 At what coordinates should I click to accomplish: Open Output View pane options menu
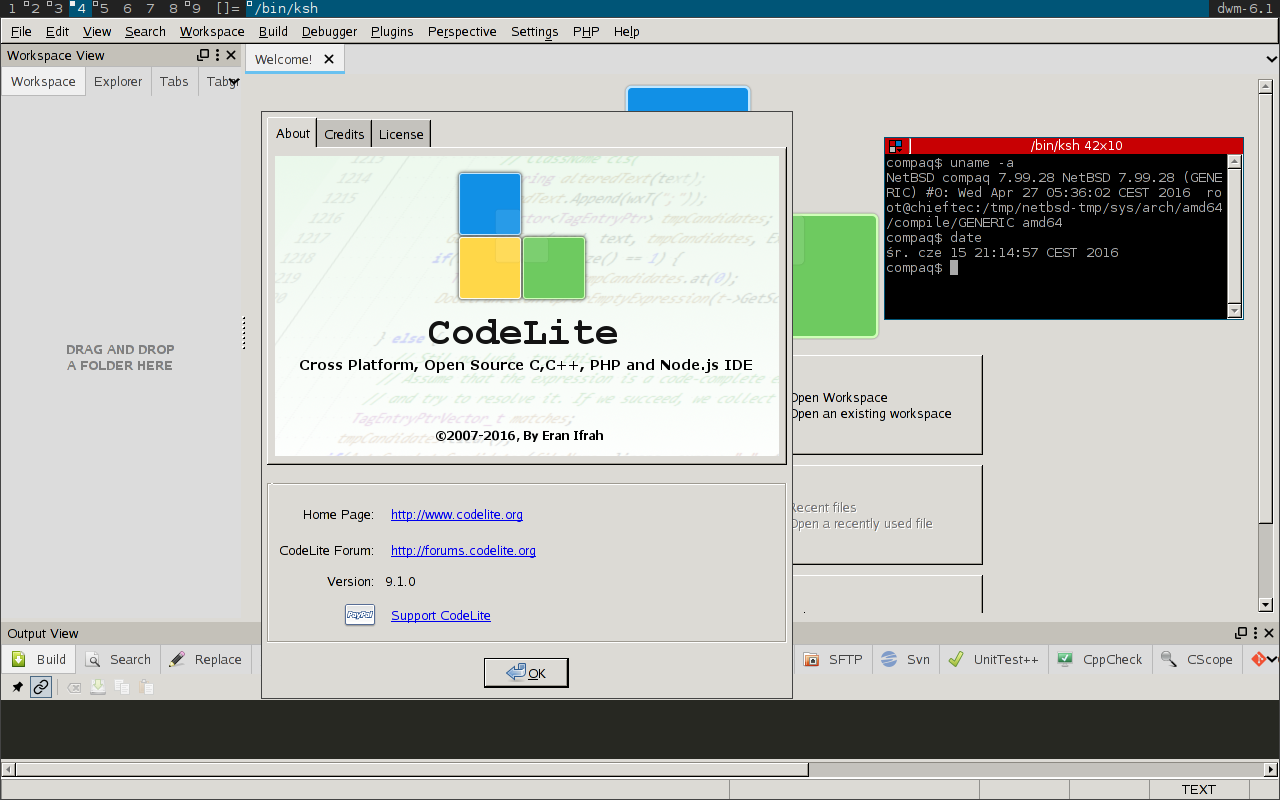point(1256,633)
